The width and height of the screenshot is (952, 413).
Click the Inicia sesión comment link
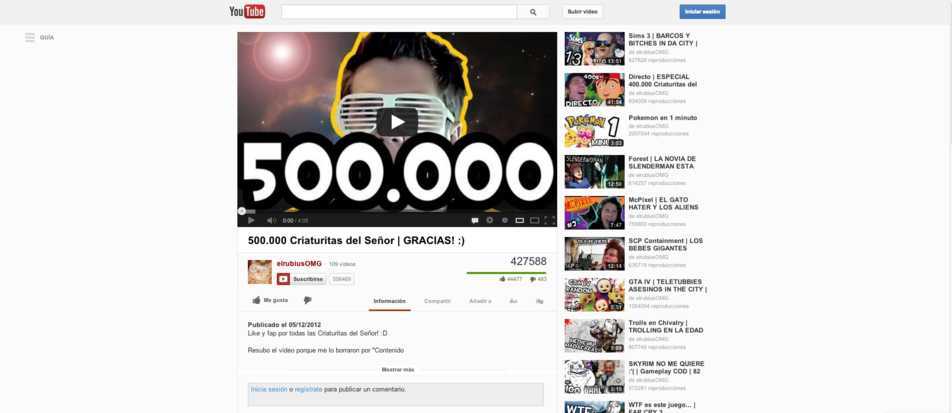(x=269, y=389)
